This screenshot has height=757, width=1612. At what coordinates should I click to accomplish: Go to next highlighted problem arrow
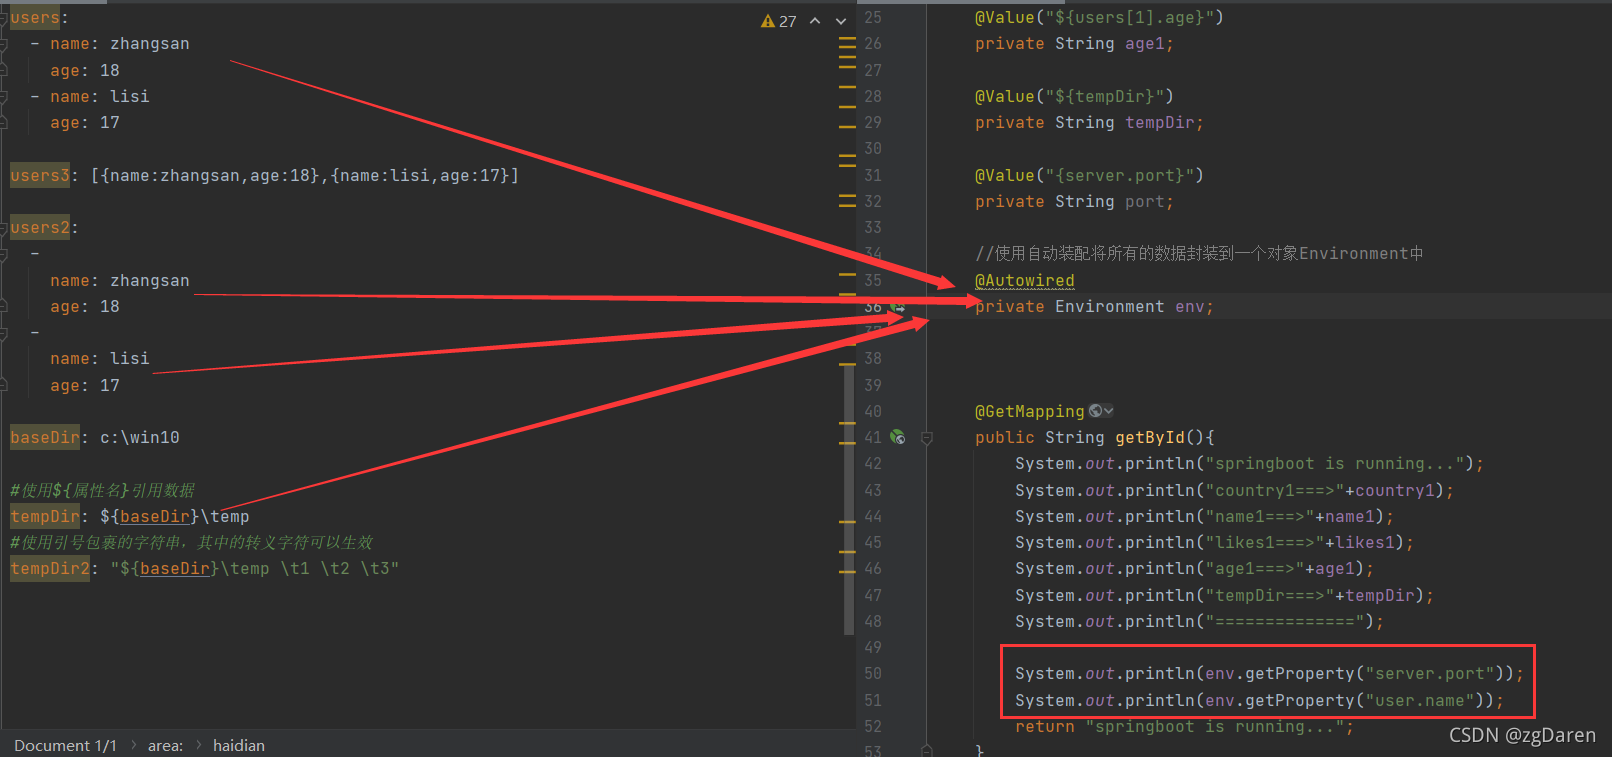[x=841, y=21]
